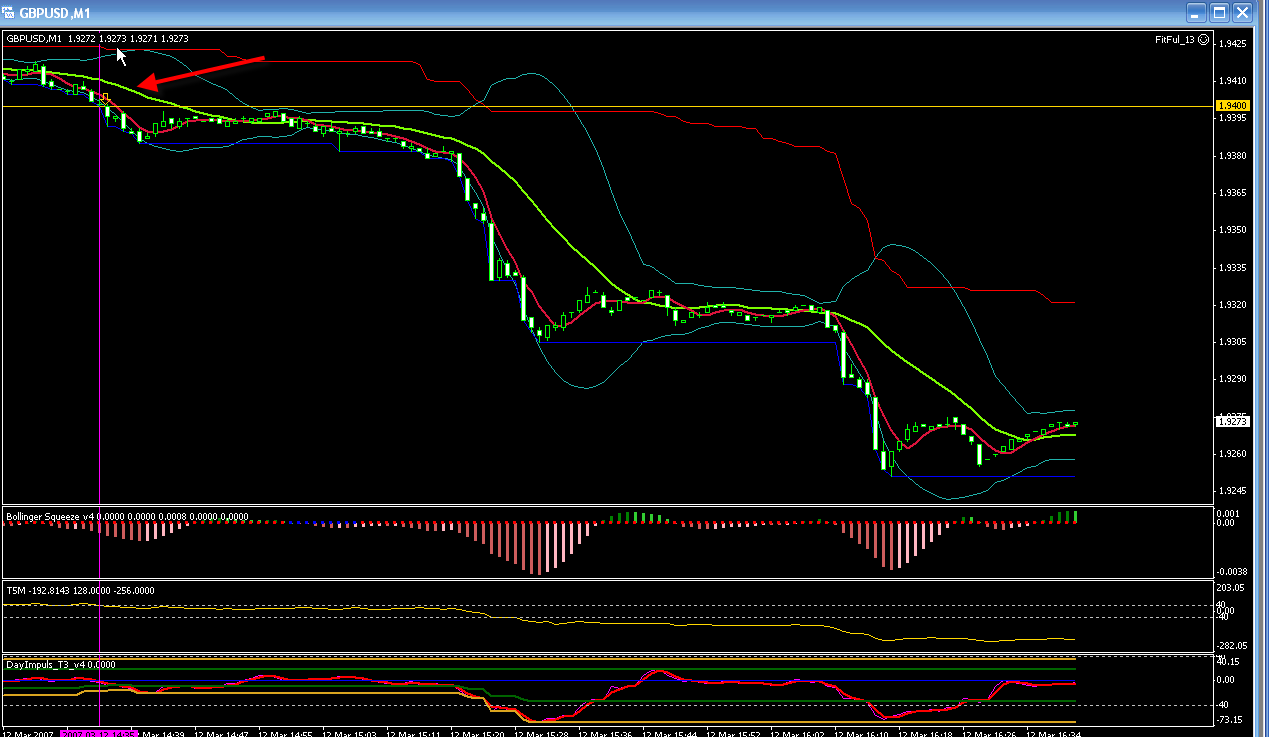
Task: Click the yellow 1.9400 price level tag
Action: 1231,106
